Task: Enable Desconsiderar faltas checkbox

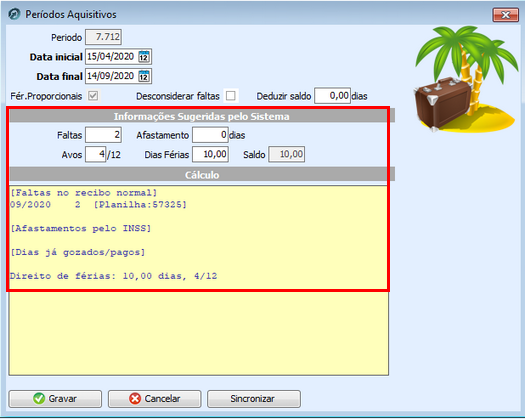Action: [x=231, y=96]
